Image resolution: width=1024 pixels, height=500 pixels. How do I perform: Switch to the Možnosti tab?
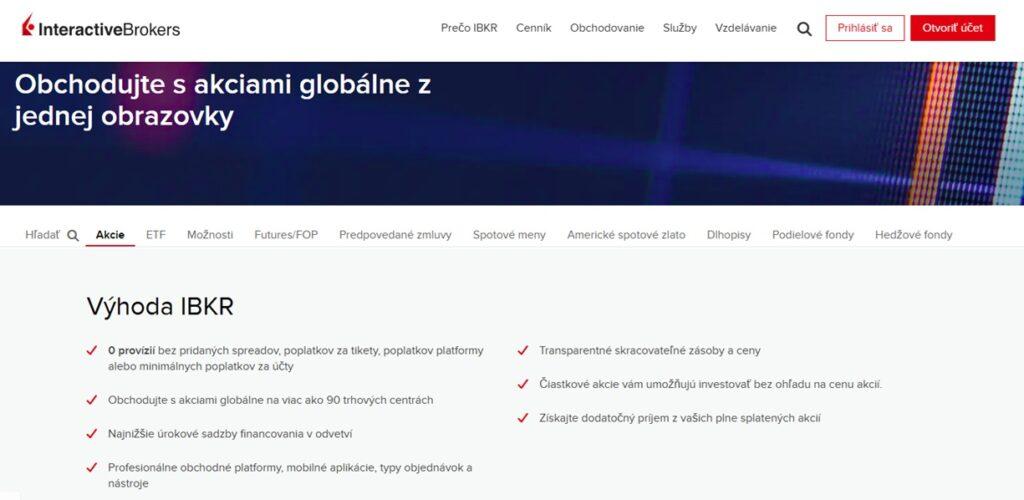[210, 235]
